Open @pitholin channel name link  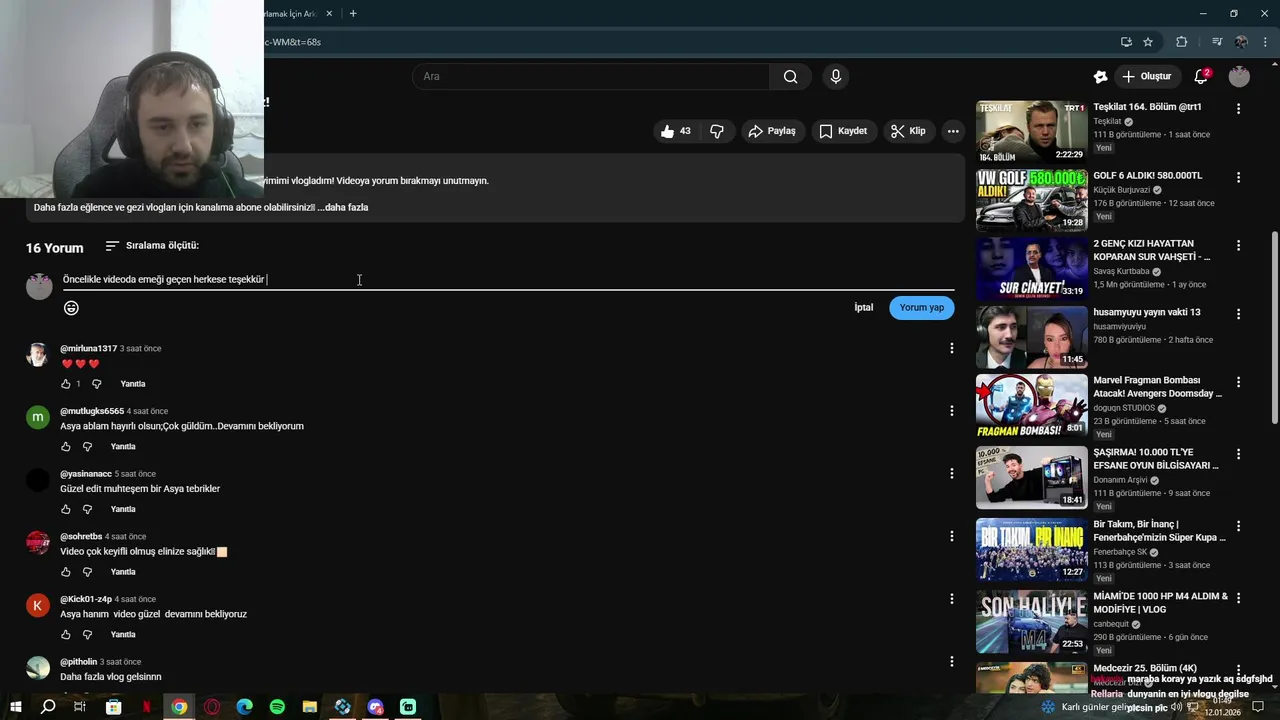click(78, 662)
